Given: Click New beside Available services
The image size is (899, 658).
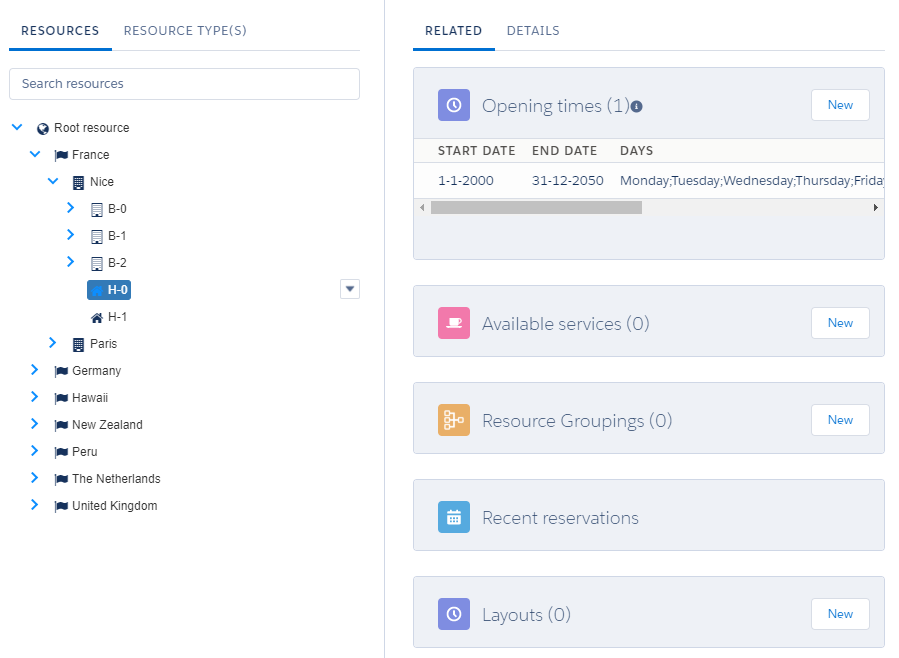Looking at the screenshot, I should click(839, 322).
